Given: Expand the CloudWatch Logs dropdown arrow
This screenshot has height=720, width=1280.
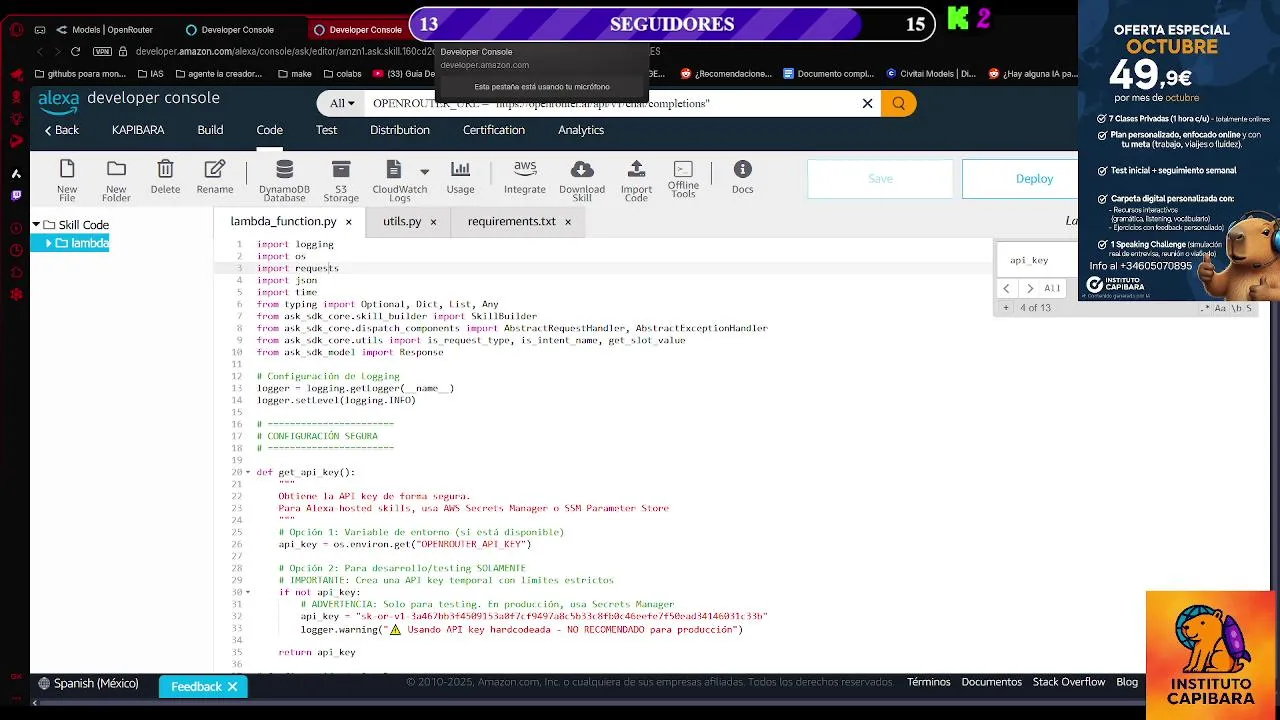Looking at the screenshot, I should (424, 172).
